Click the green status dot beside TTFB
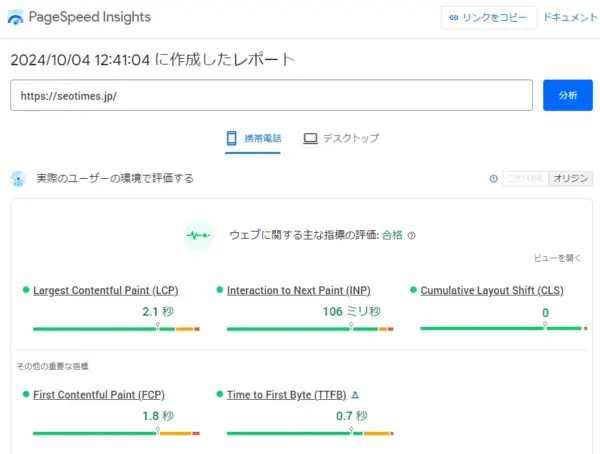 (x=220, y=394)
